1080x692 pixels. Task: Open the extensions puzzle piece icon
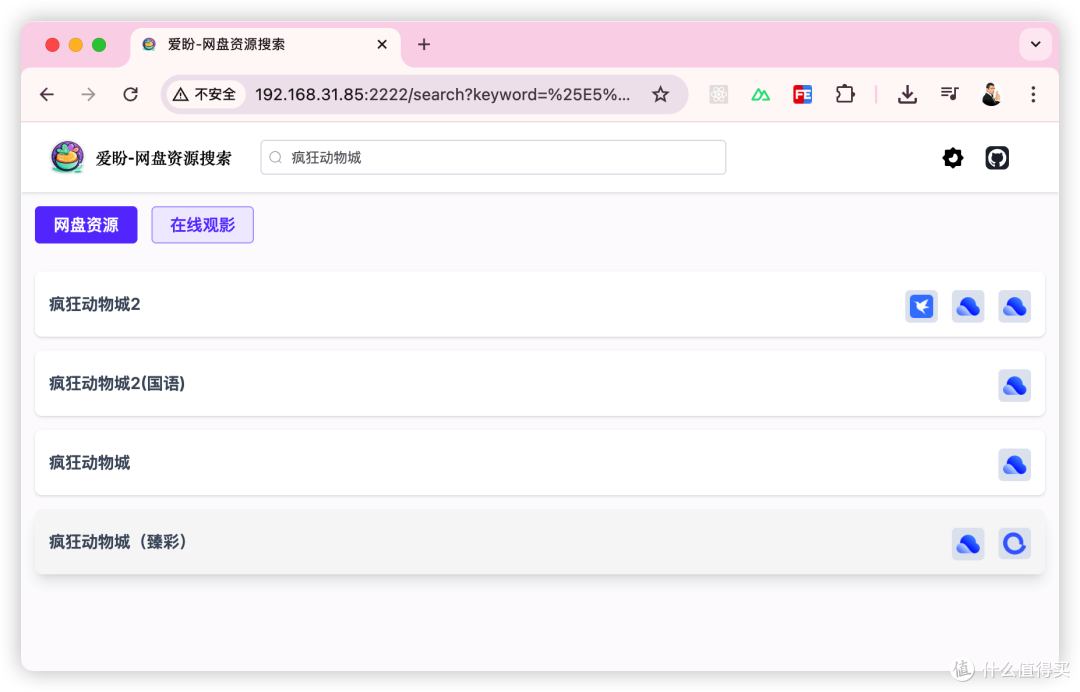click(x=845, y=94)
